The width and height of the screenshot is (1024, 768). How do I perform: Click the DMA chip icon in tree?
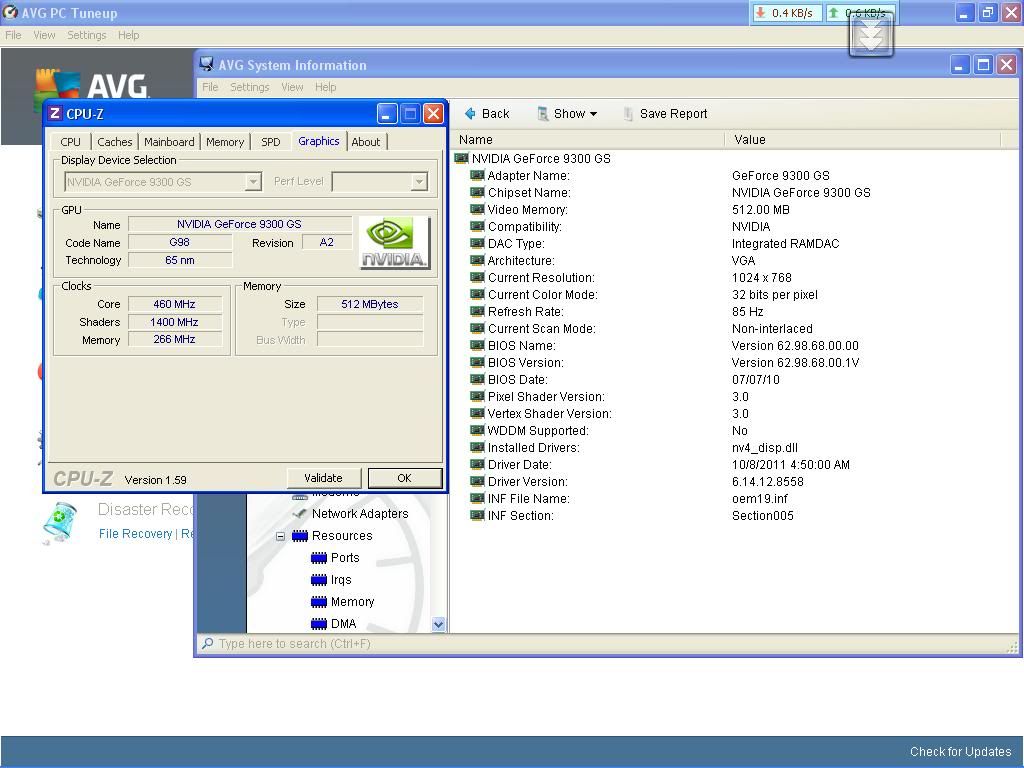click(319, 624)
